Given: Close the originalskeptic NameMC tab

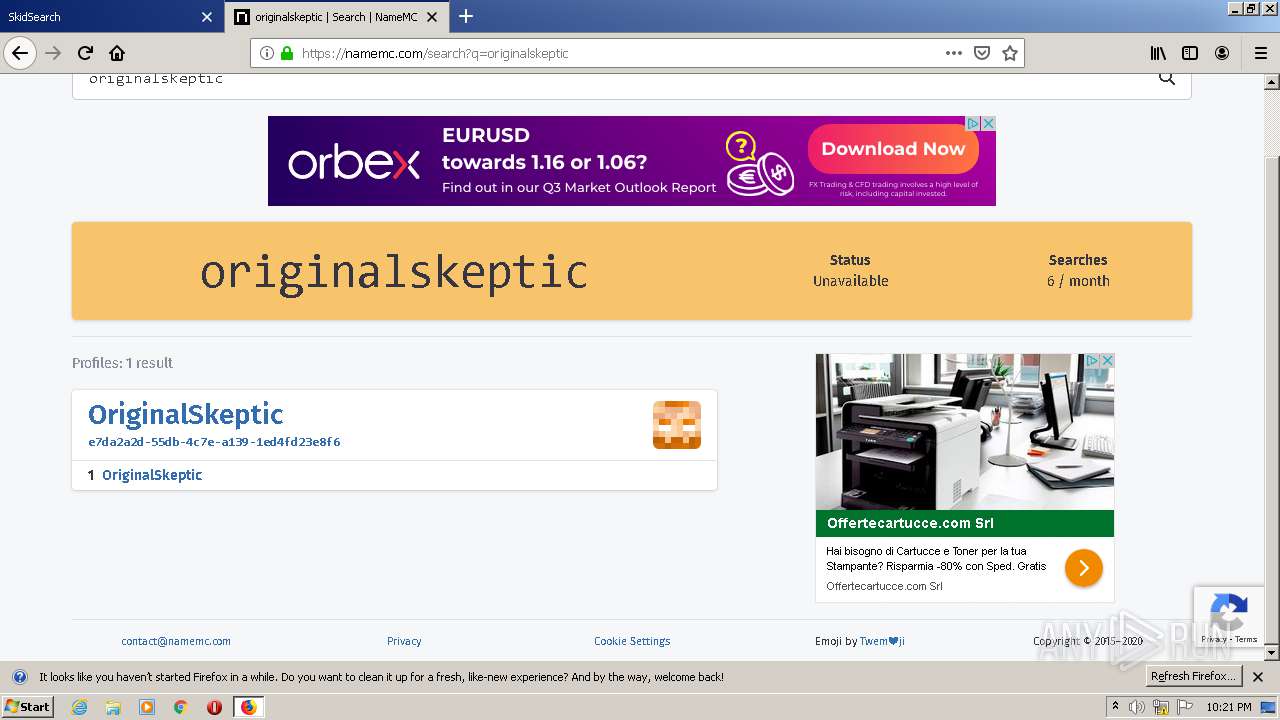Looking at the screenshot, I should click(x=432, y=17).
